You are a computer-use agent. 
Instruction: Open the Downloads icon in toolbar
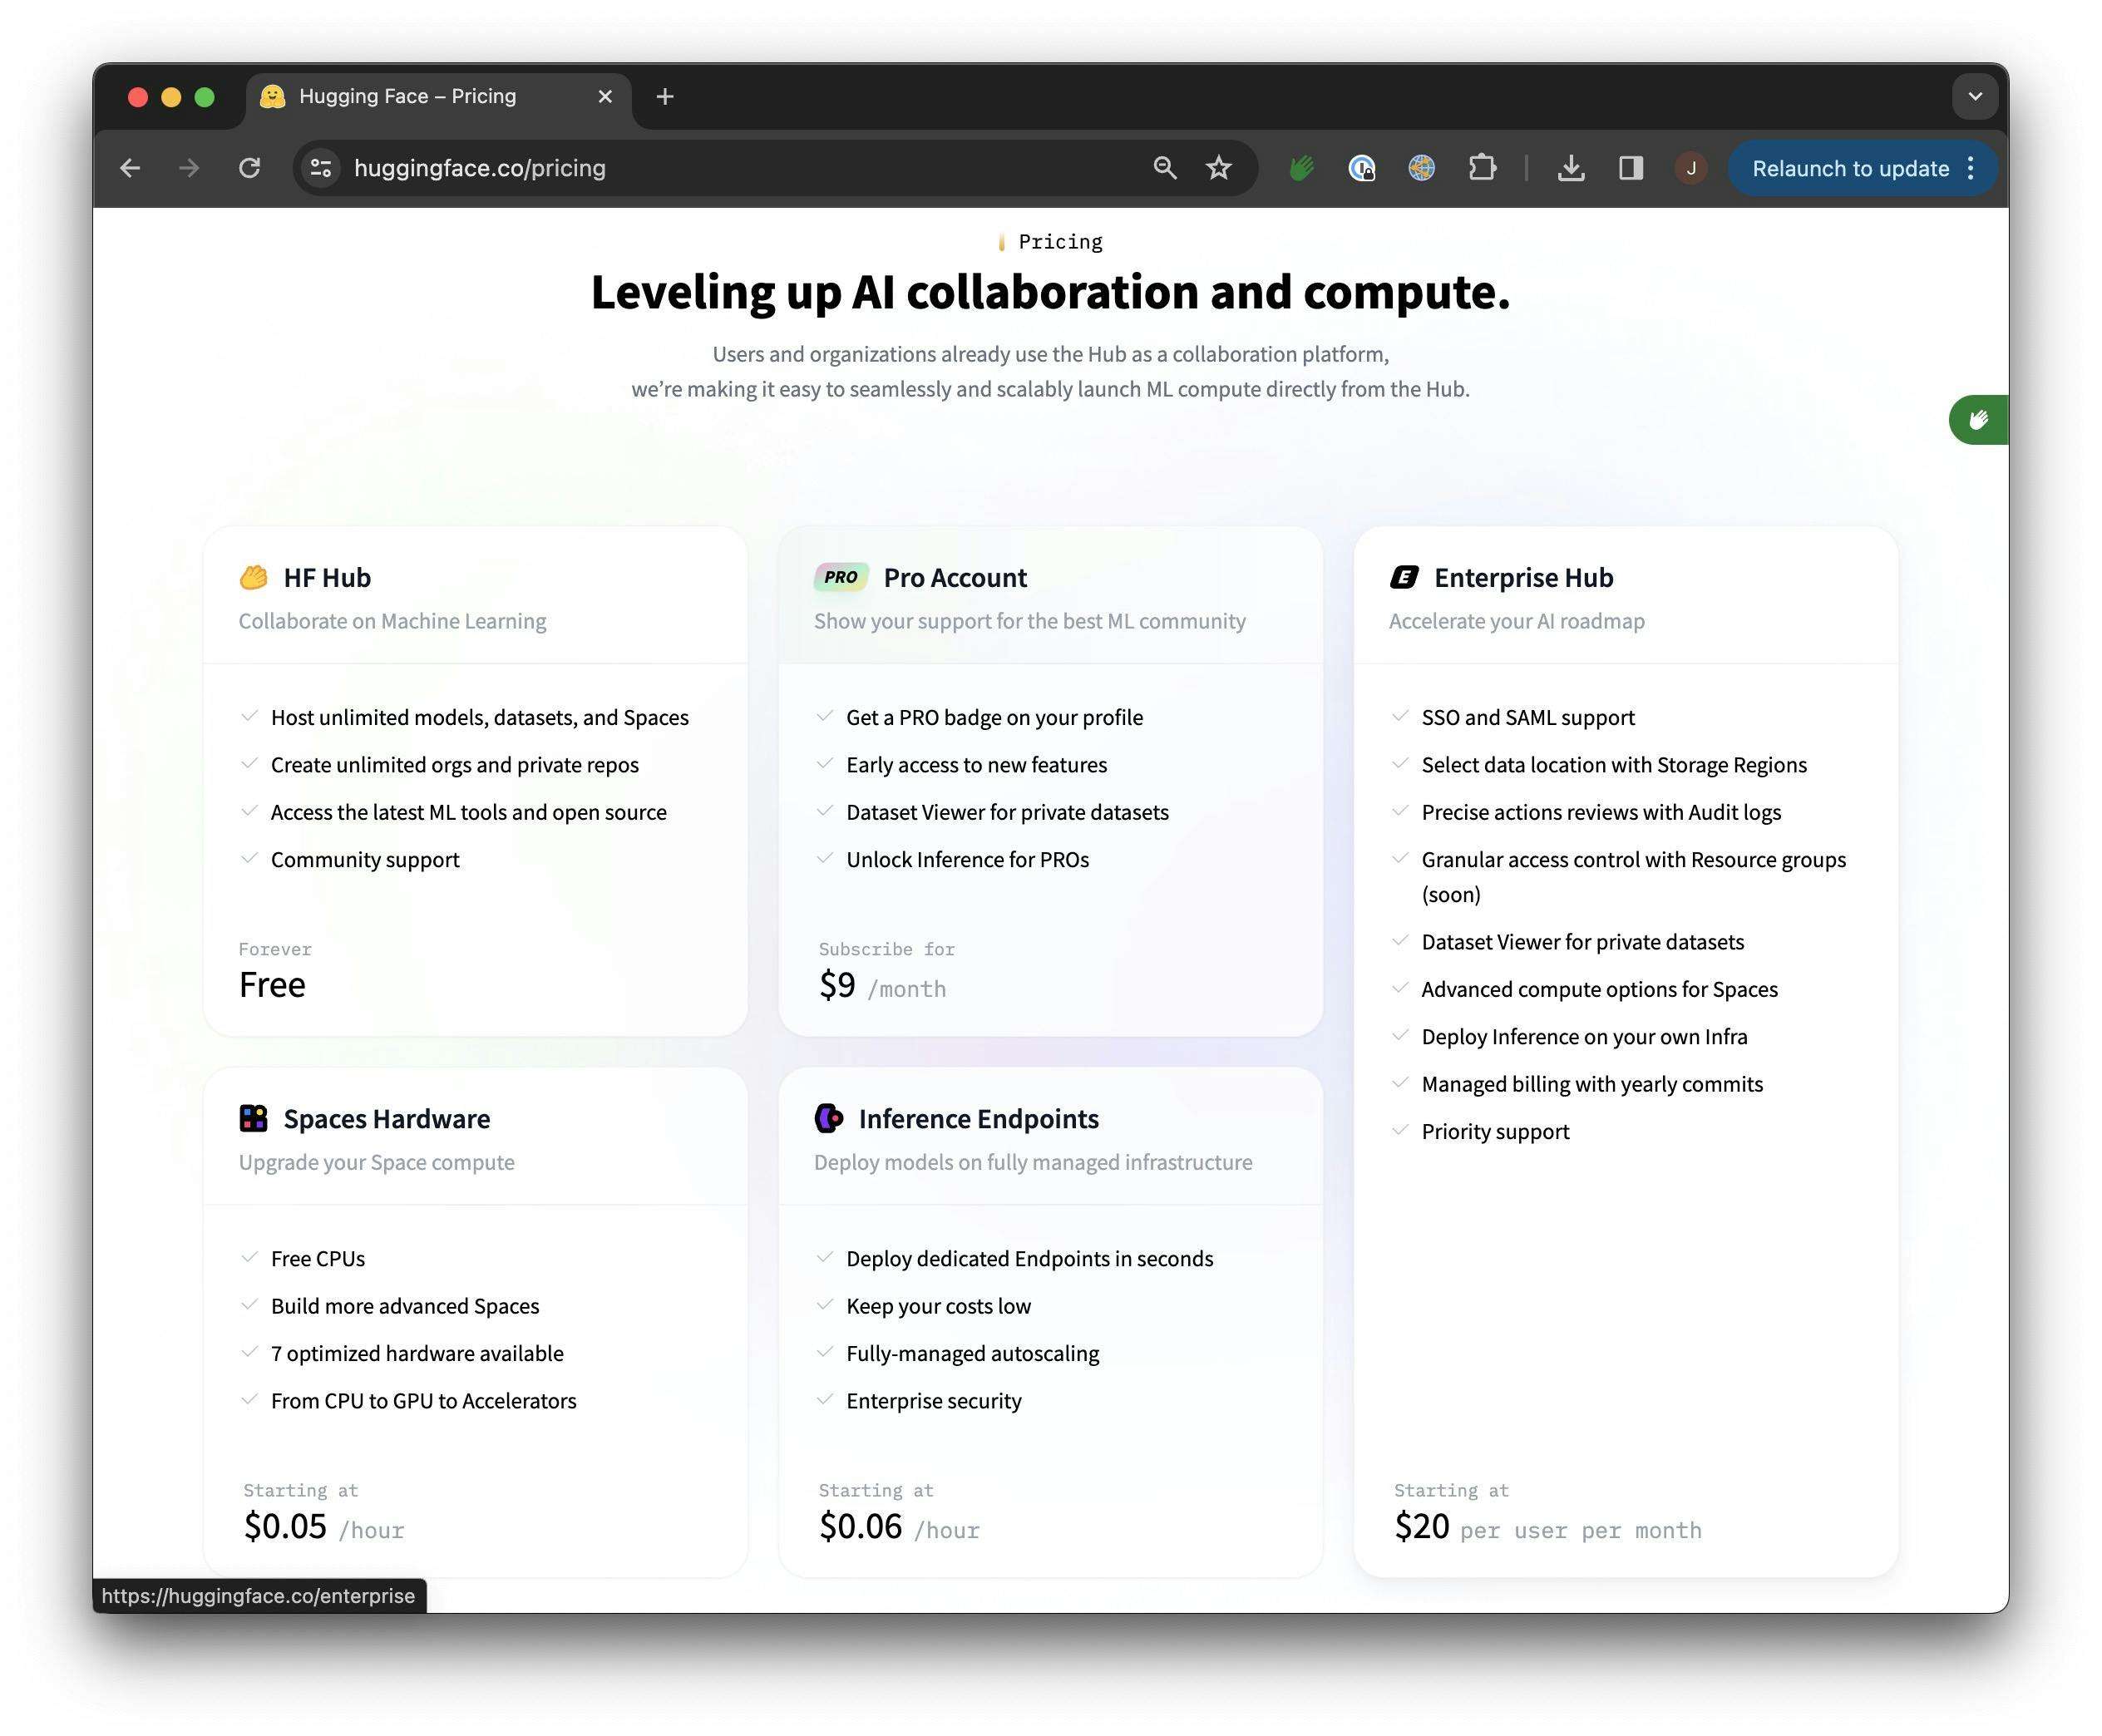(x=1570, y=168)
